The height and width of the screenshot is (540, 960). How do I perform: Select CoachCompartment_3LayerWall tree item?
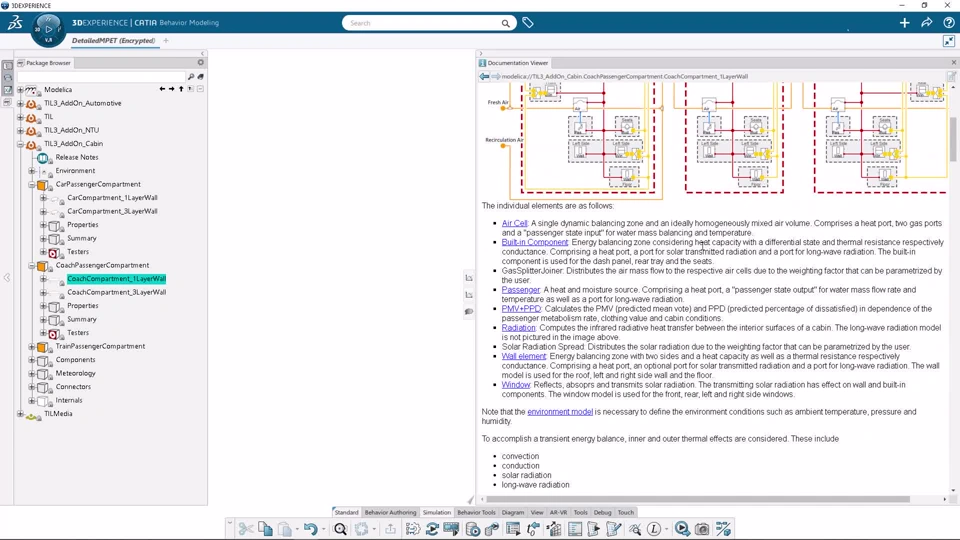coord(116,292)
